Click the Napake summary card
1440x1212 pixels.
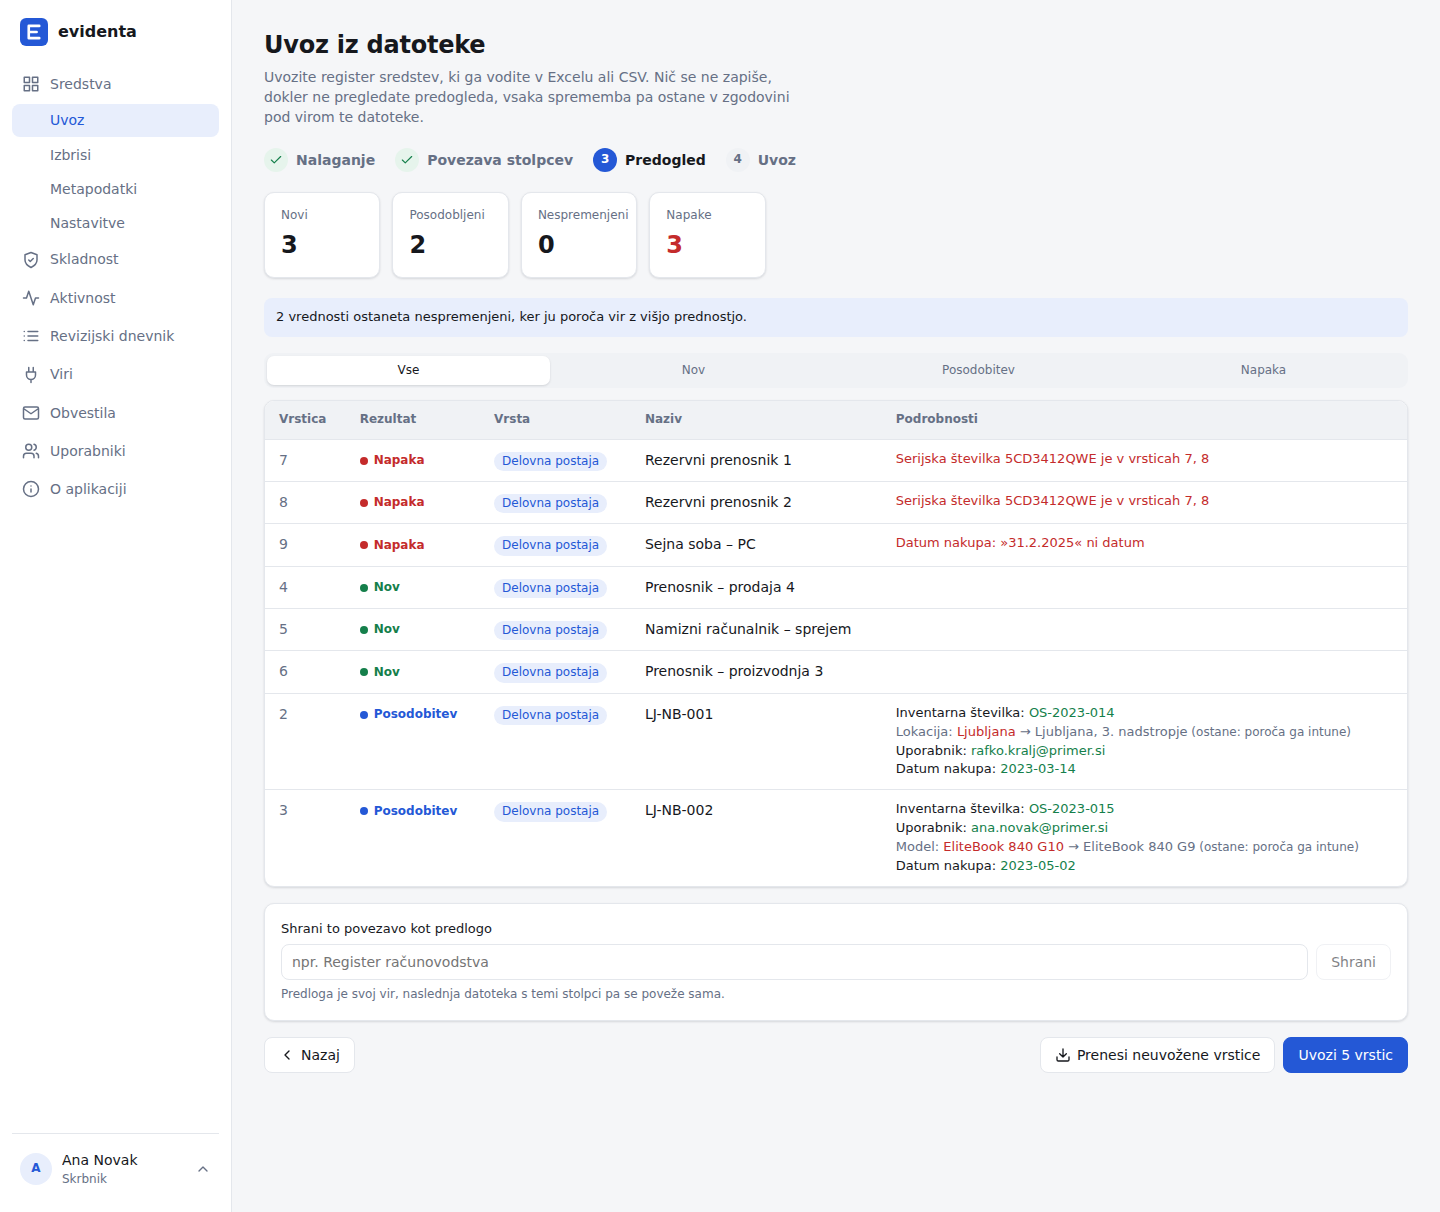click(707, 235)
